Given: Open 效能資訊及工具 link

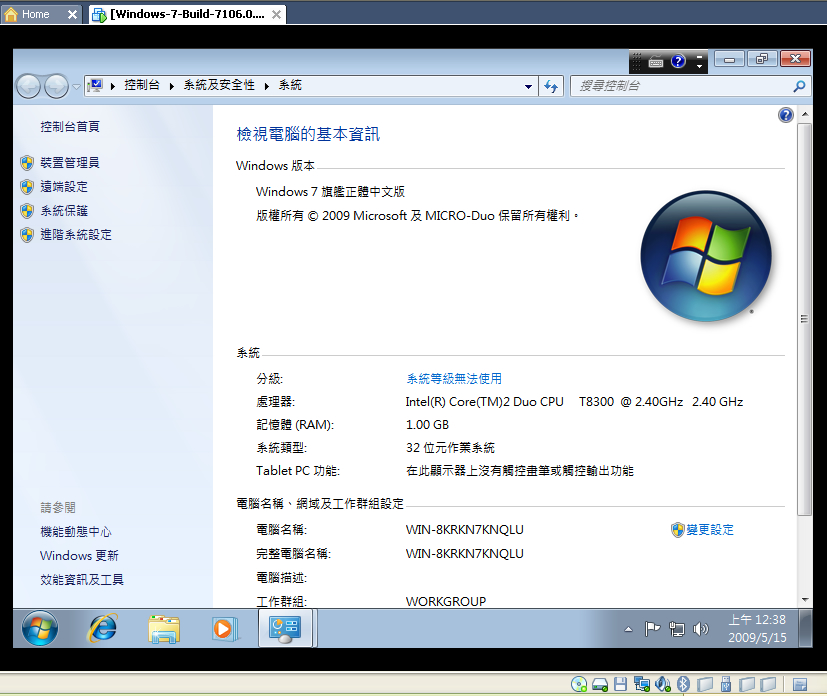Looking at the screenshot, I should tap(82, 579).
